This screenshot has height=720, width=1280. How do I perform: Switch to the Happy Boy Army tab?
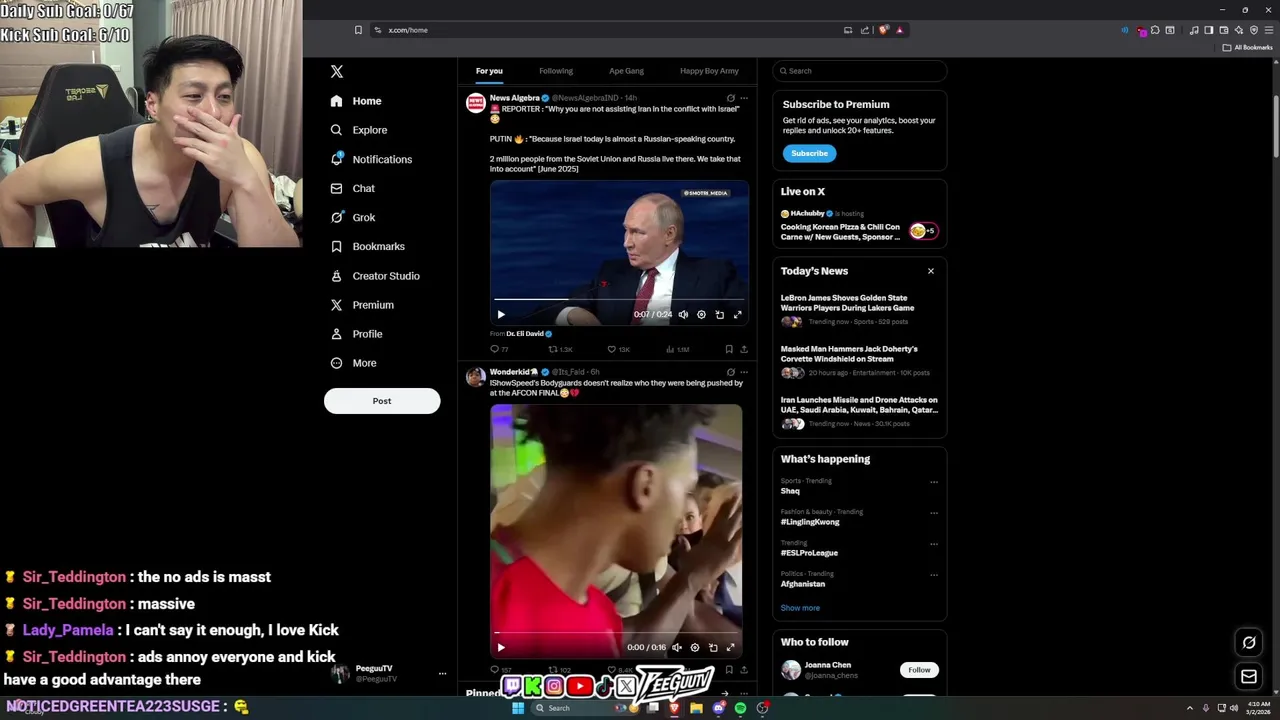coord(709,71)
